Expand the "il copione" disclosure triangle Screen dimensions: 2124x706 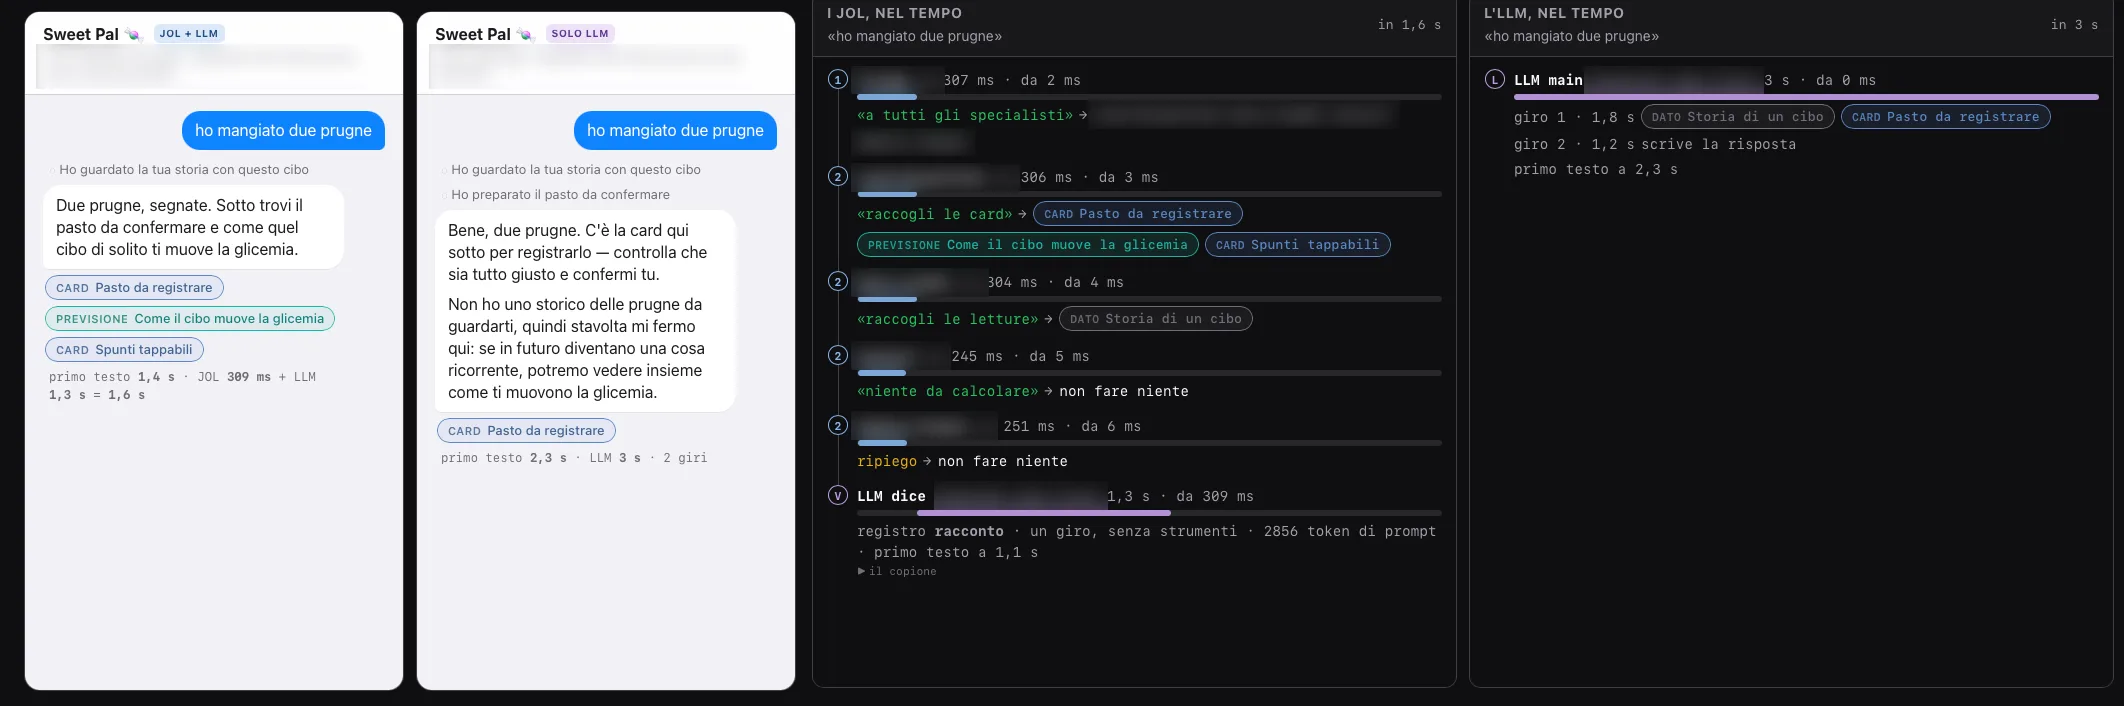[861, 571]
